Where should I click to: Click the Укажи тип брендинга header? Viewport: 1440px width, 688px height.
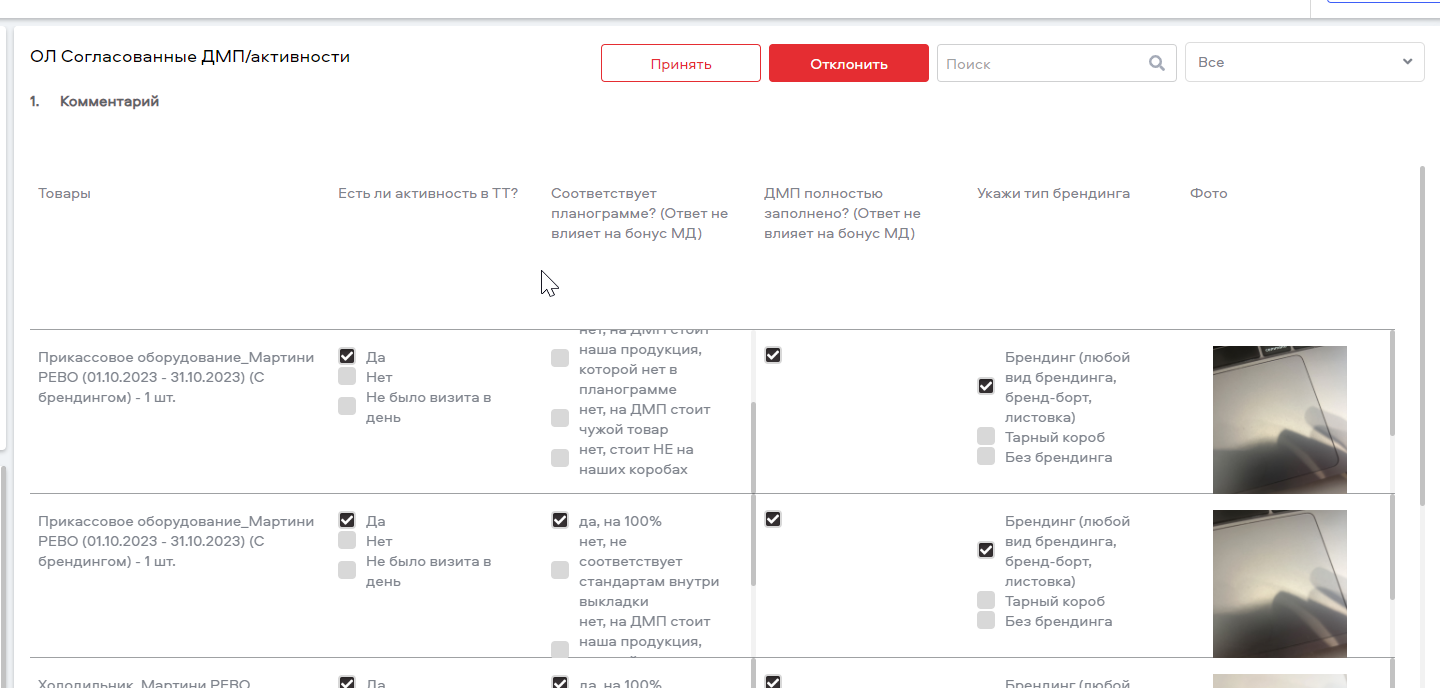(1054, 193)
